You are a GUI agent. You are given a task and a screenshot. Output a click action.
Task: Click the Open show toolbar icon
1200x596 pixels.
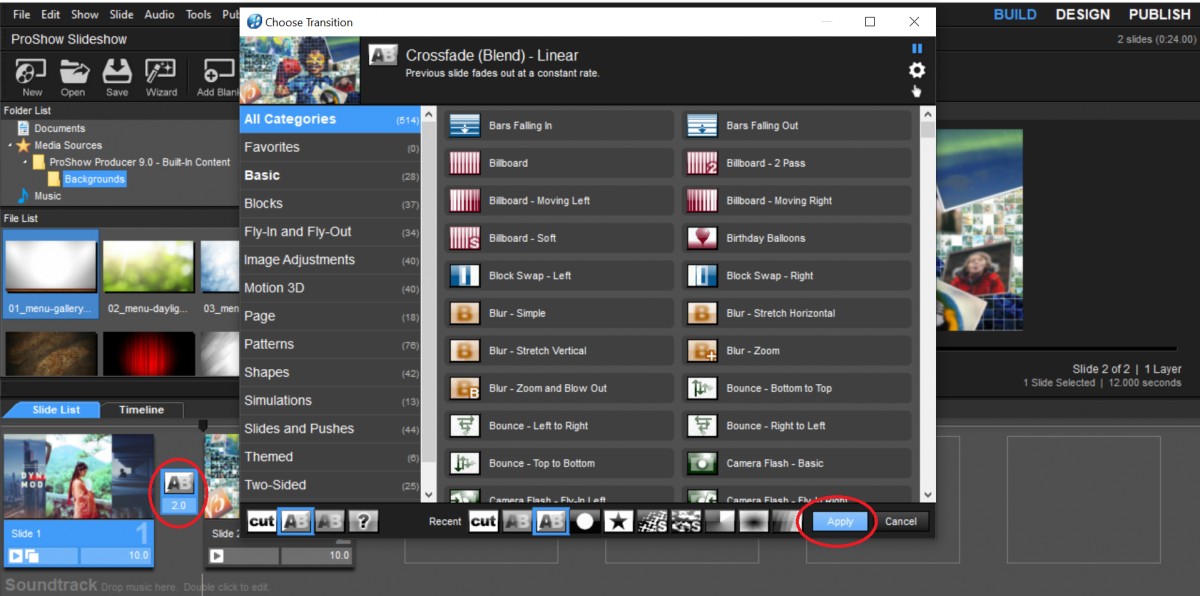[x=73, y=77]
